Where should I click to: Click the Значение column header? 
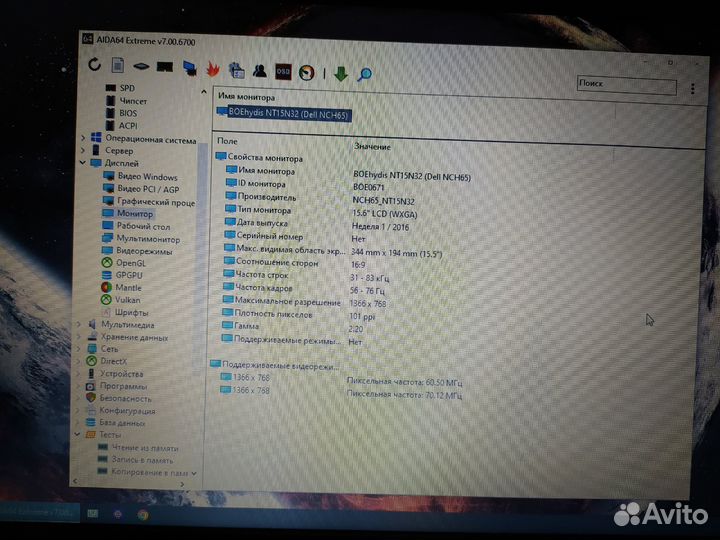372,147
